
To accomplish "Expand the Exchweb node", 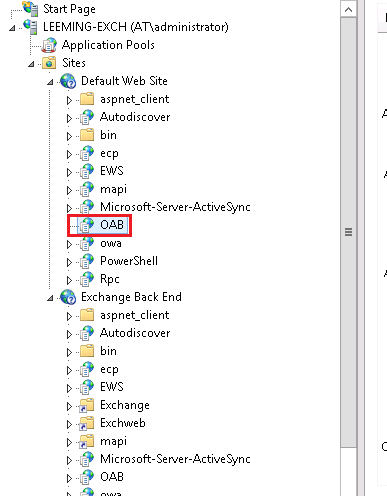I will [x=69, y=424].
